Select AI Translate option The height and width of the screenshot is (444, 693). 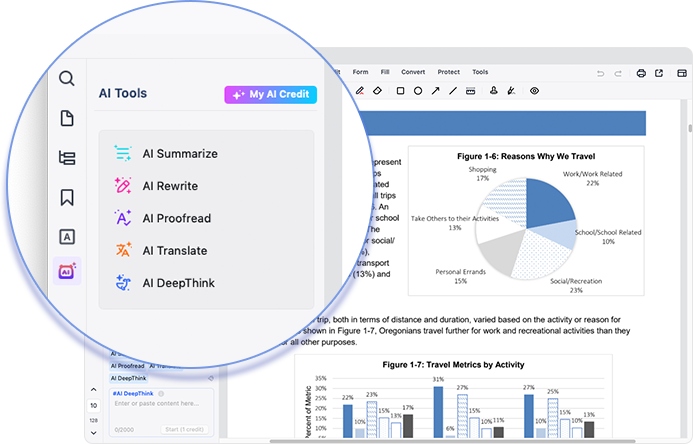click(174, 250)
